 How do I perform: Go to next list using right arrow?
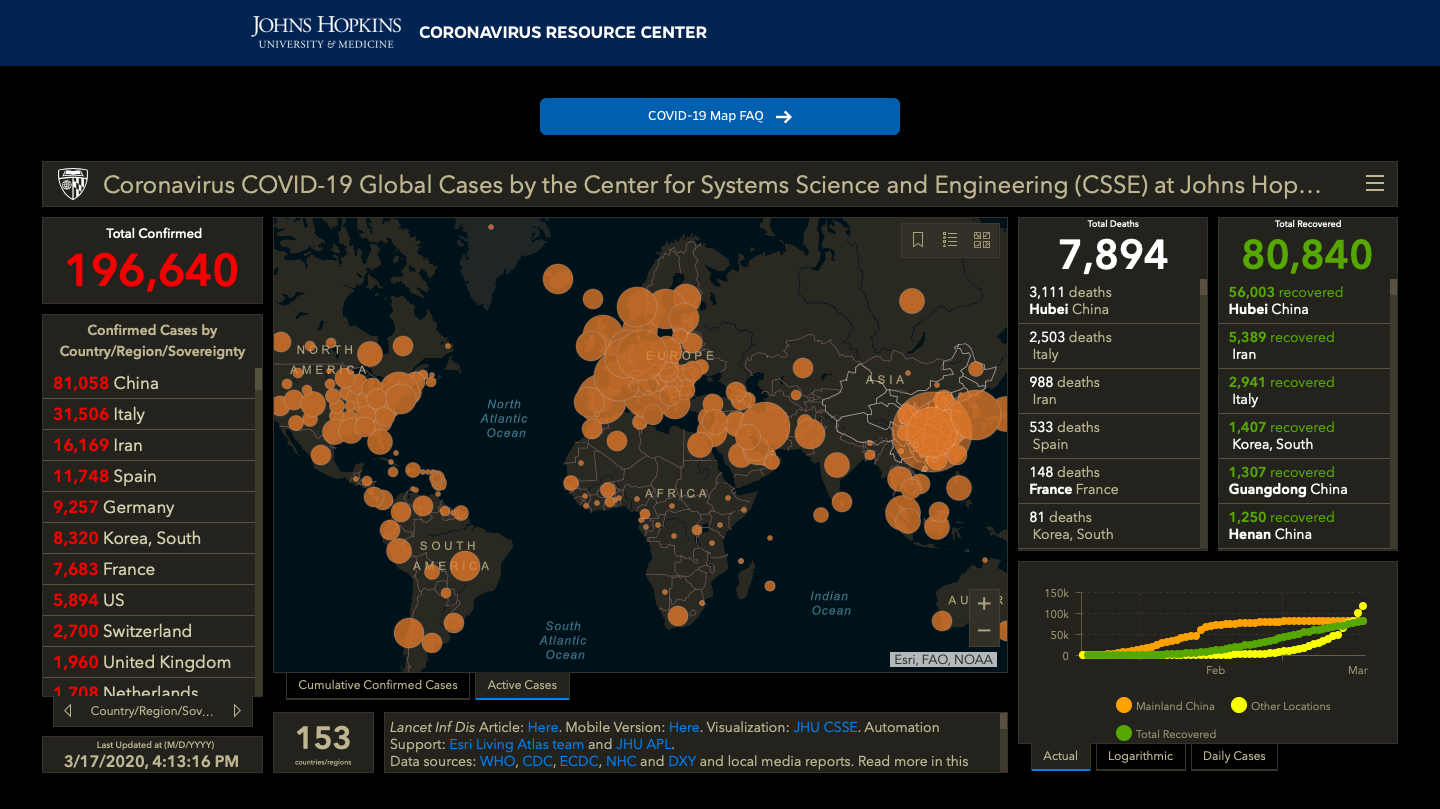pyautogui.click(x=237, y=711)
